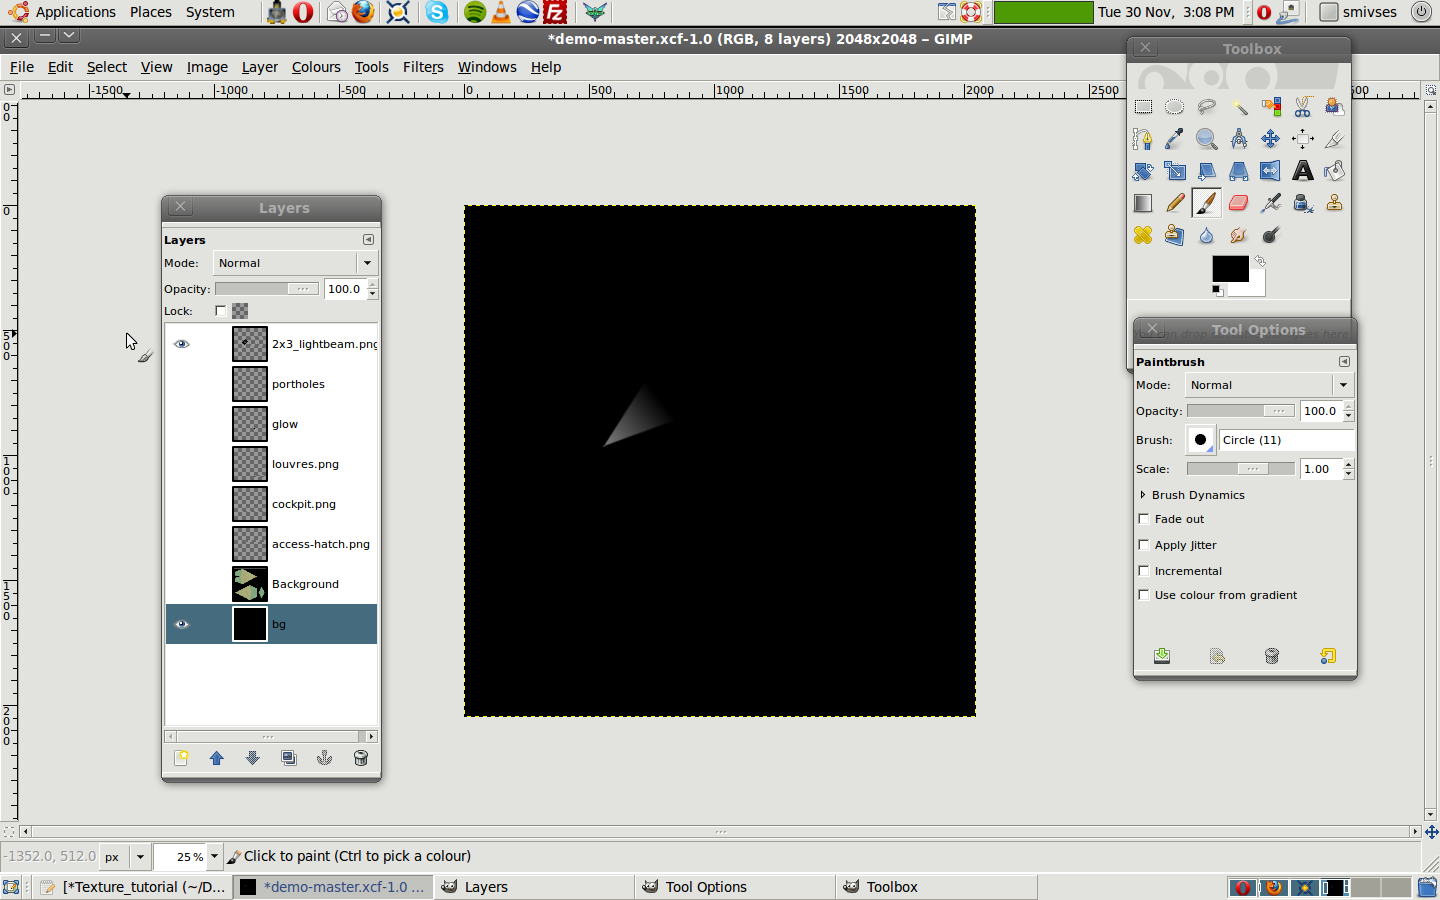
Task: Activate the Move tool
Action: point(1270,139)
